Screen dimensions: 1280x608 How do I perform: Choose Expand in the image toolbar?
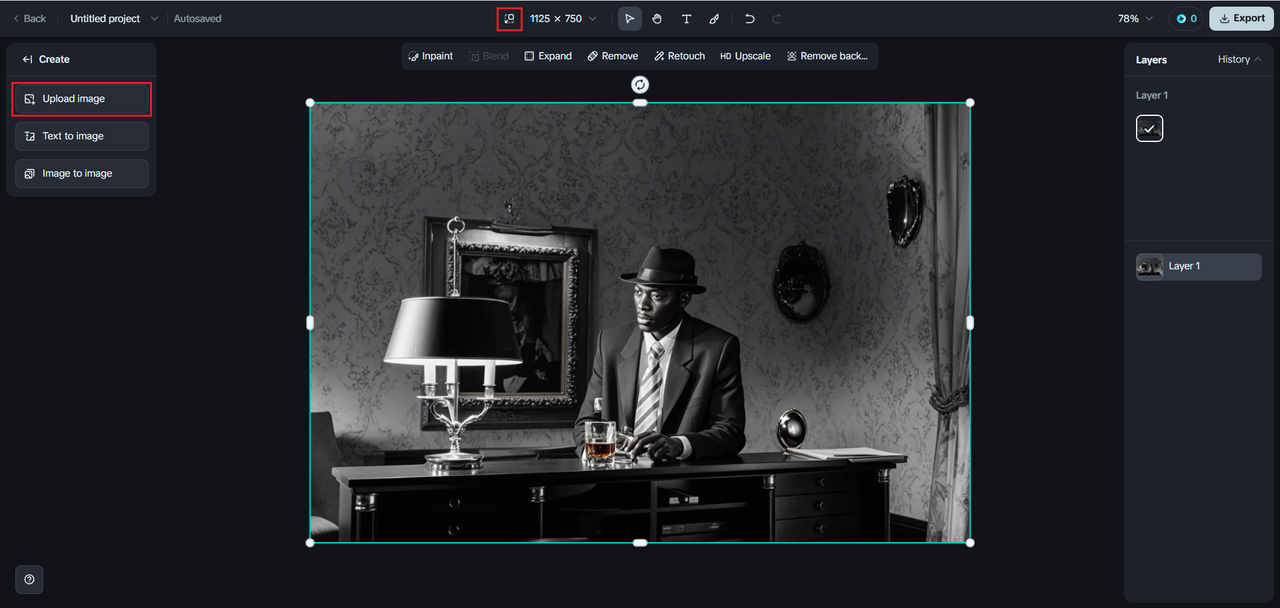(x=548, y=56)
